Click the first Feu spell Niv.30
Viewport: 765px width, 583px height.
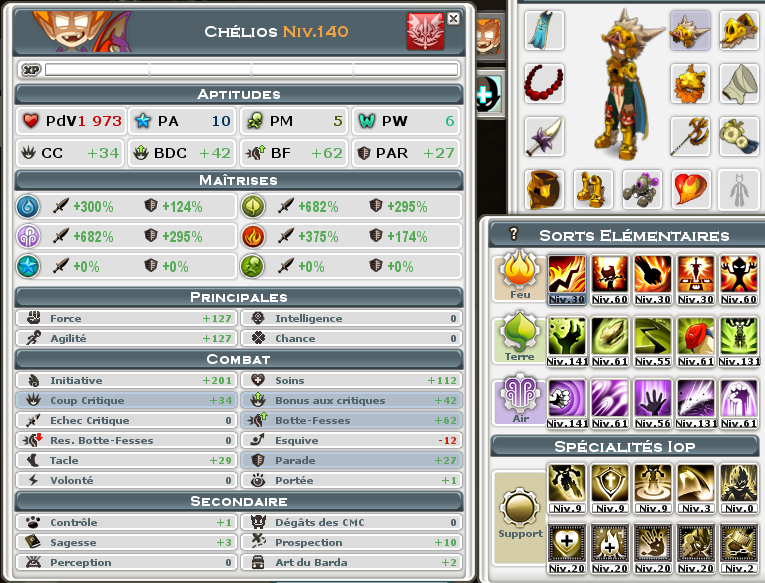[x=566, y=280]
